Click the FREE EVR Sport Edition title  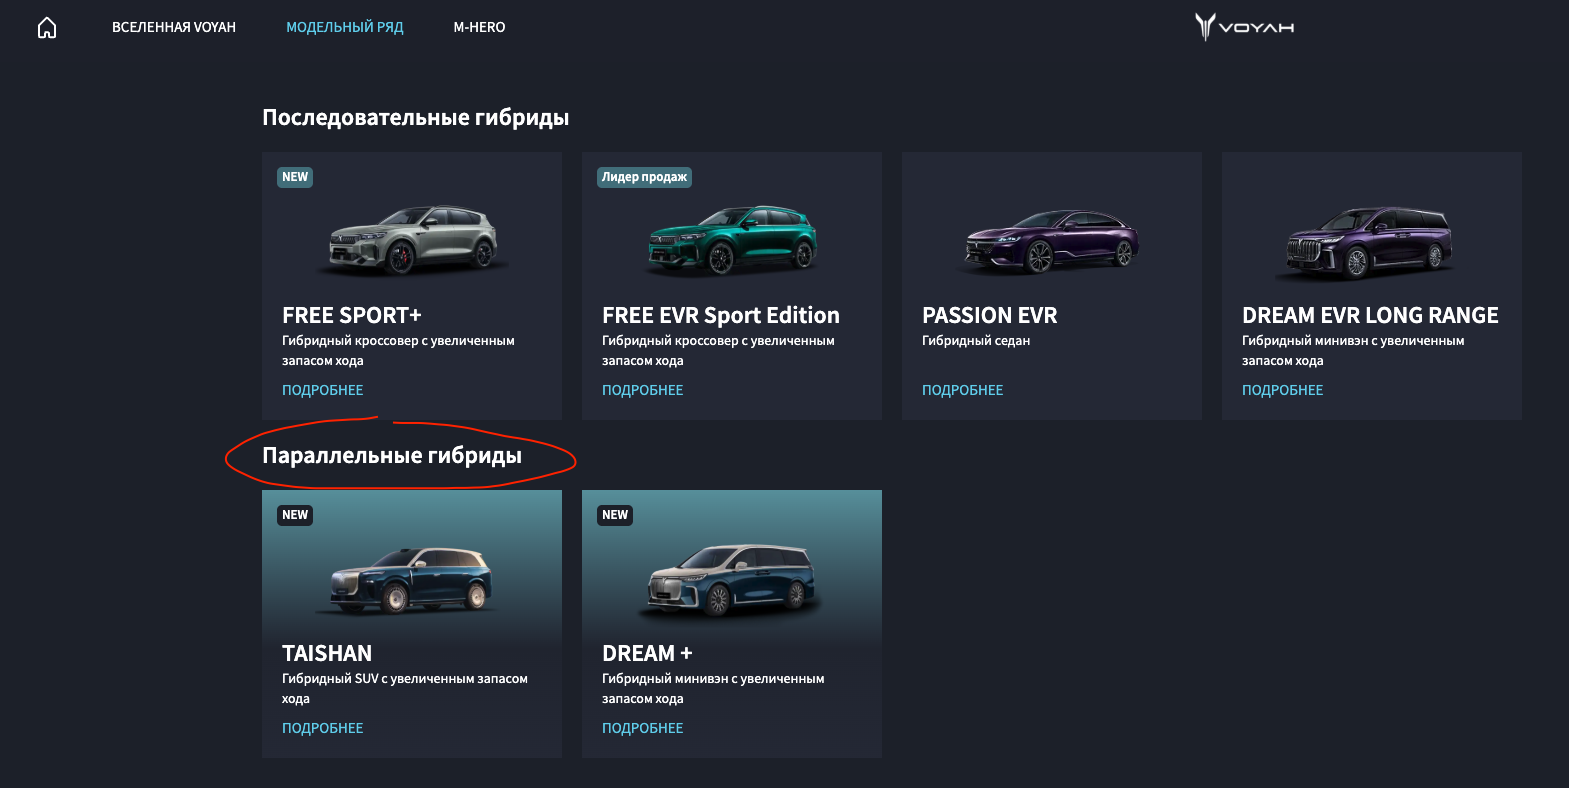pos(721,316)
